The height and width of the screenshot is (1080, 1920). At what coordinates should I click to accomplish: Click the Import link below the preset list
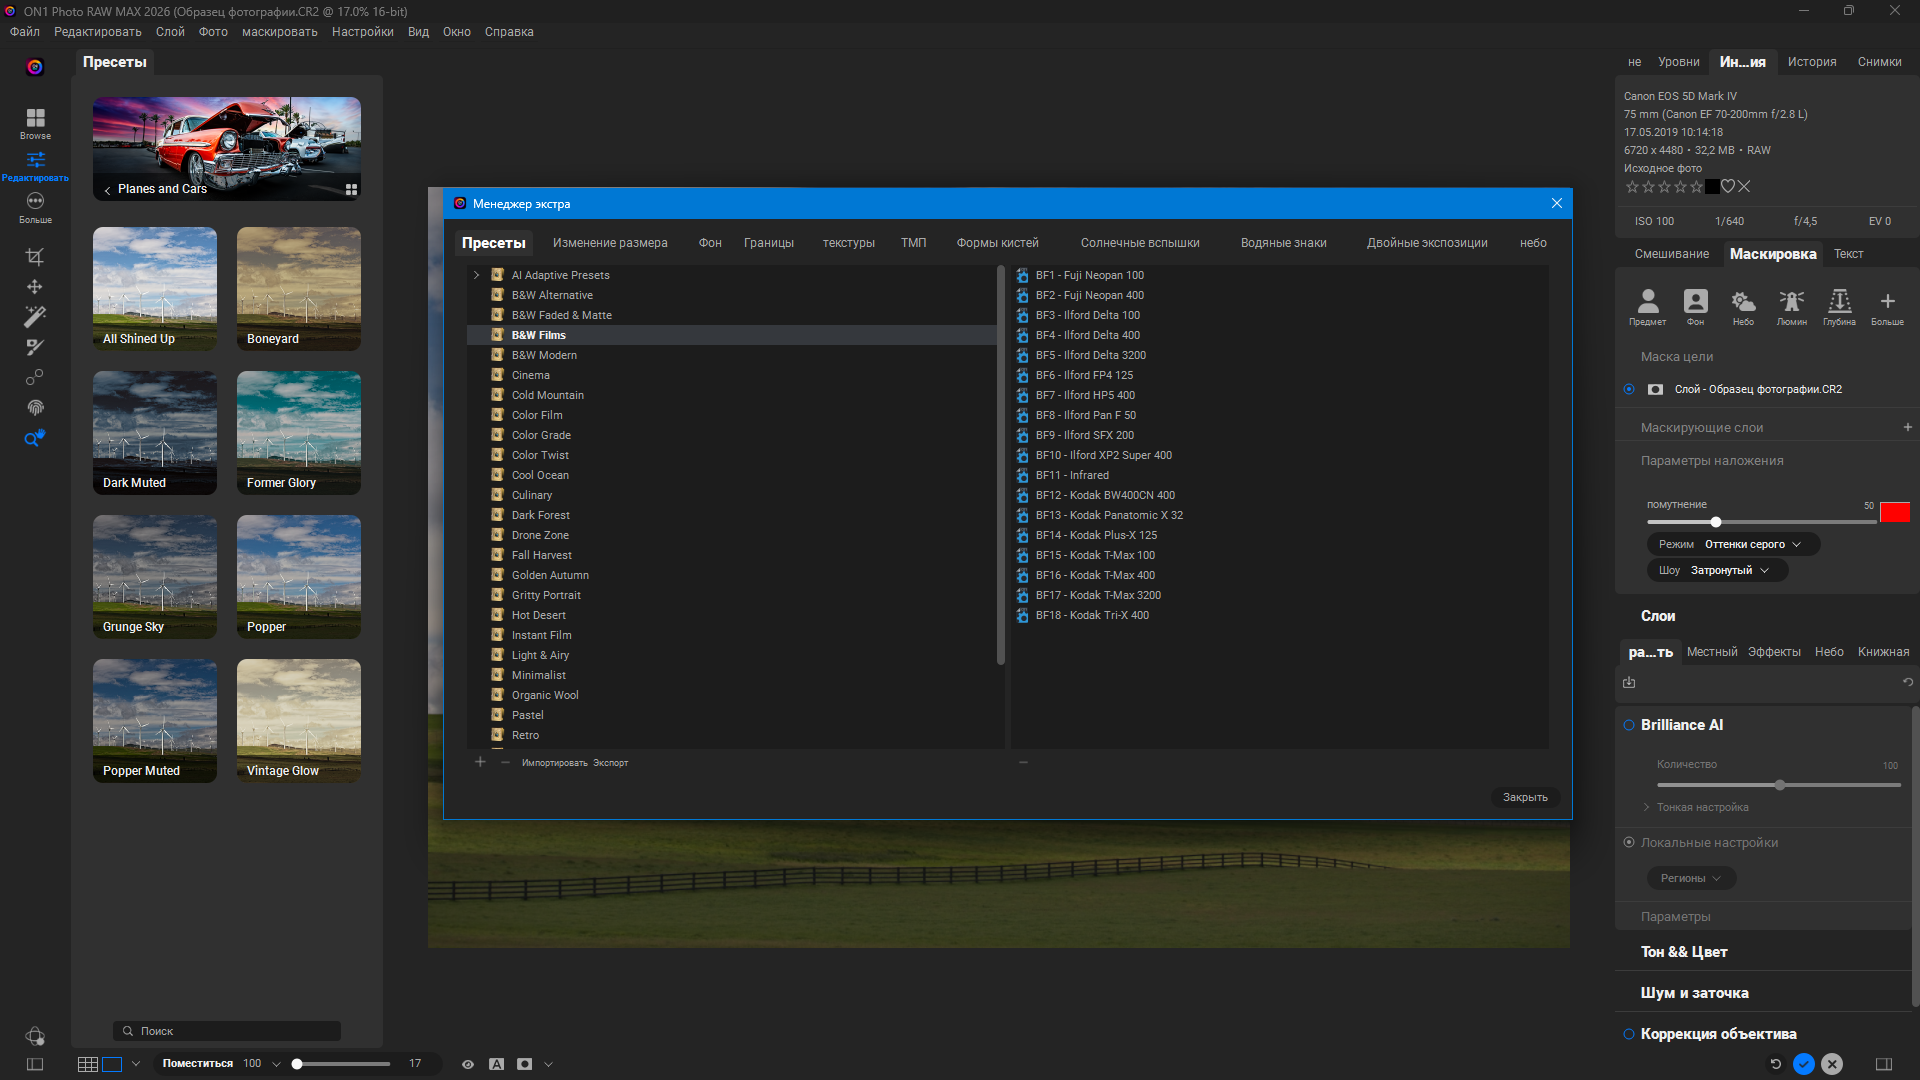[554, 763]
